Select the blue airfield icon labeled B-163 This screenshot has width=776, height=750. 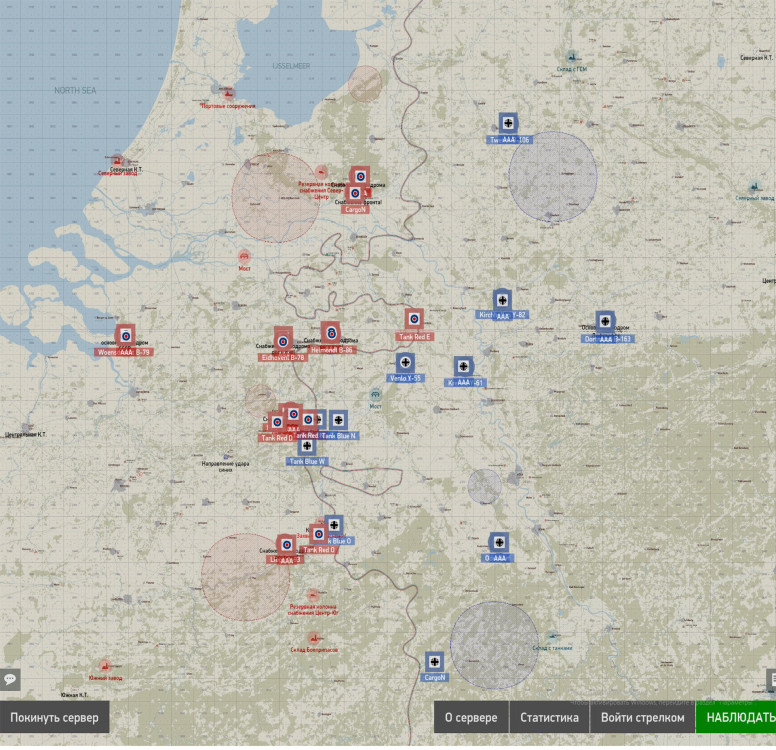605,322
